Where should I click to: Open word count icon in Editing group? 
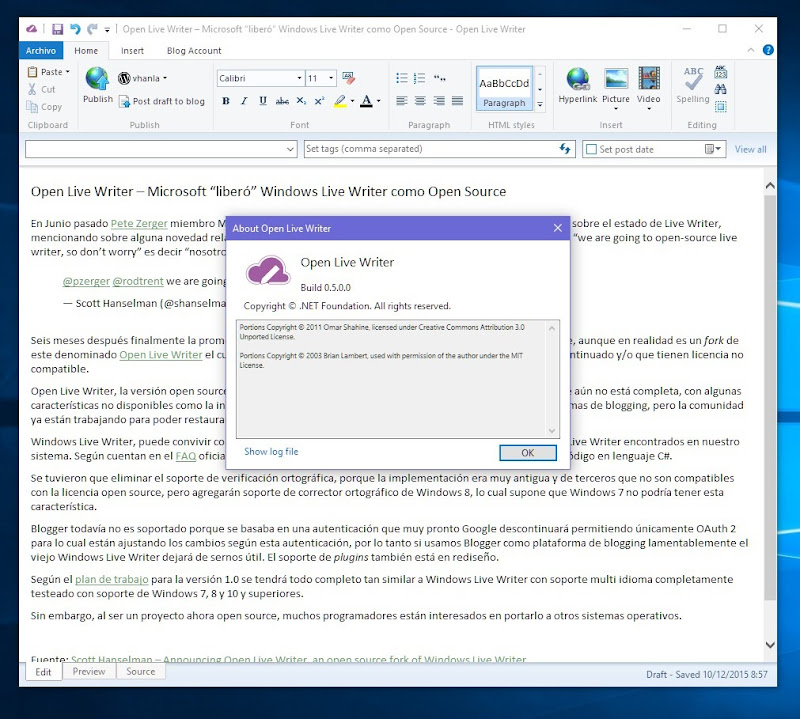(x=720, y=72)
